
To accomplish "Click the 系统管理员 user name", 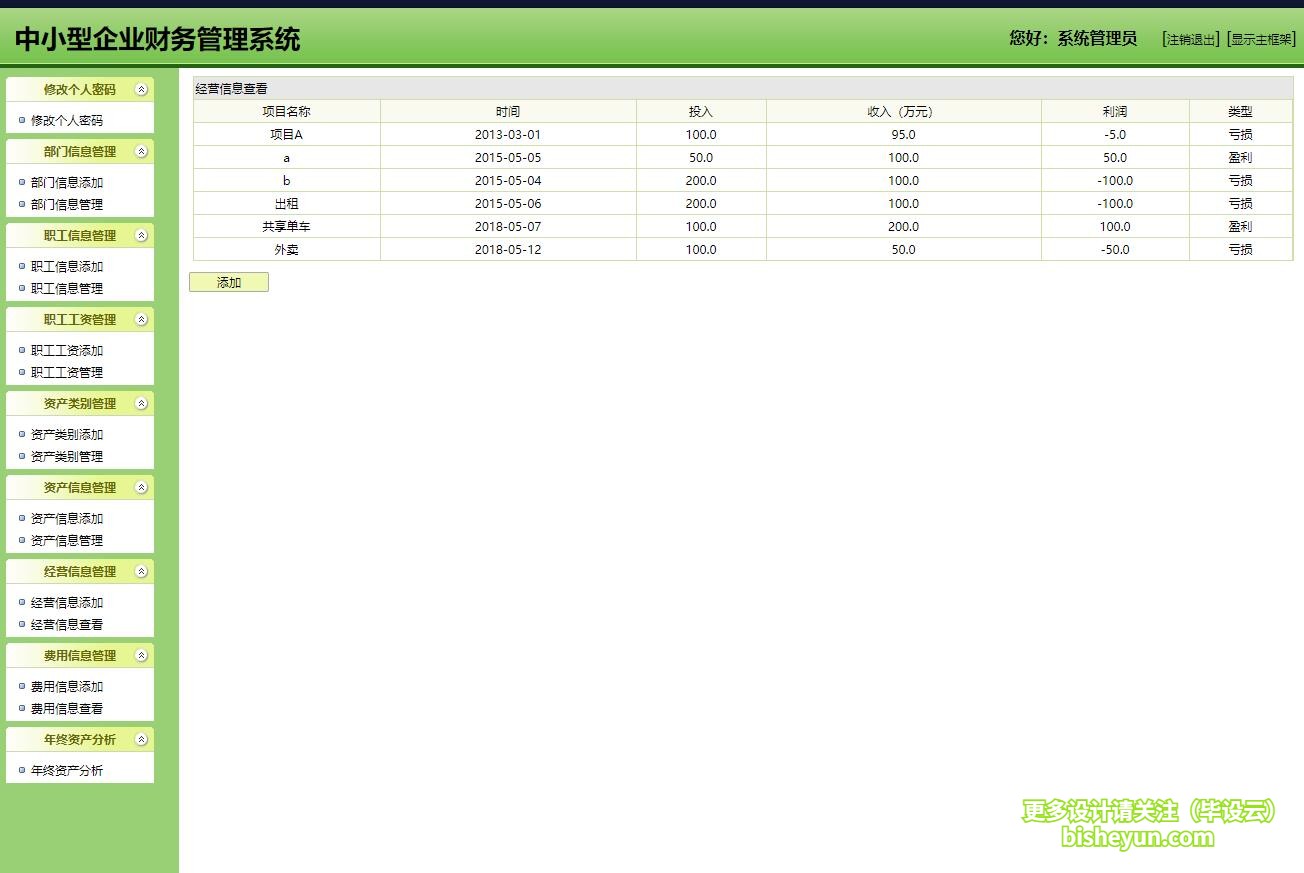I will [x=1097, y=38].
